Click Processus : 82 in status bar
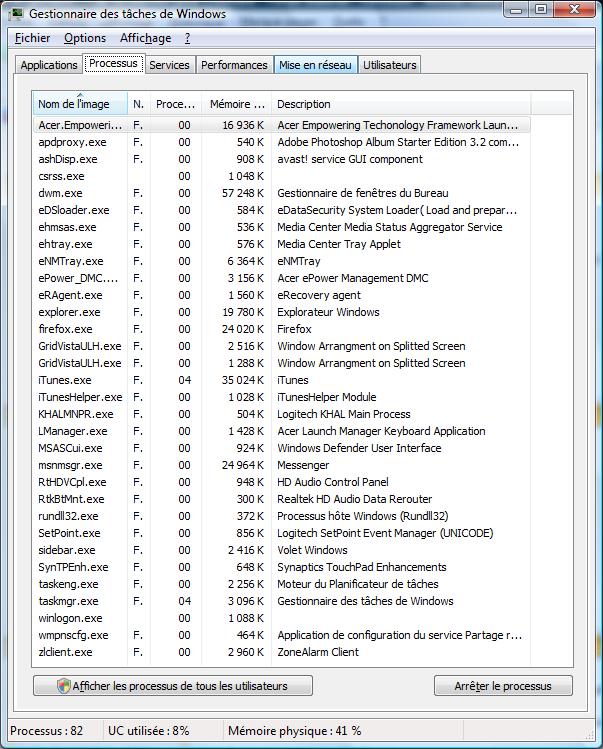This screenshot has width=603, height=749. [46, 731]
